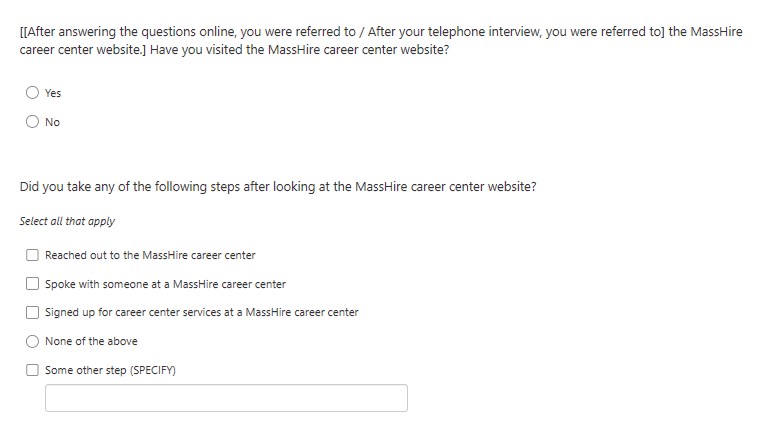
Task: Click the 'Yes' label text
Action: point(53,93)
